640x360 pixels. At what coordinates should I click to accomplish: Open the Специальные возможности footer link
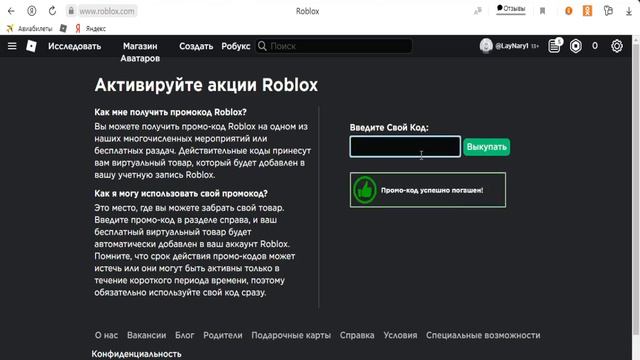483,336
